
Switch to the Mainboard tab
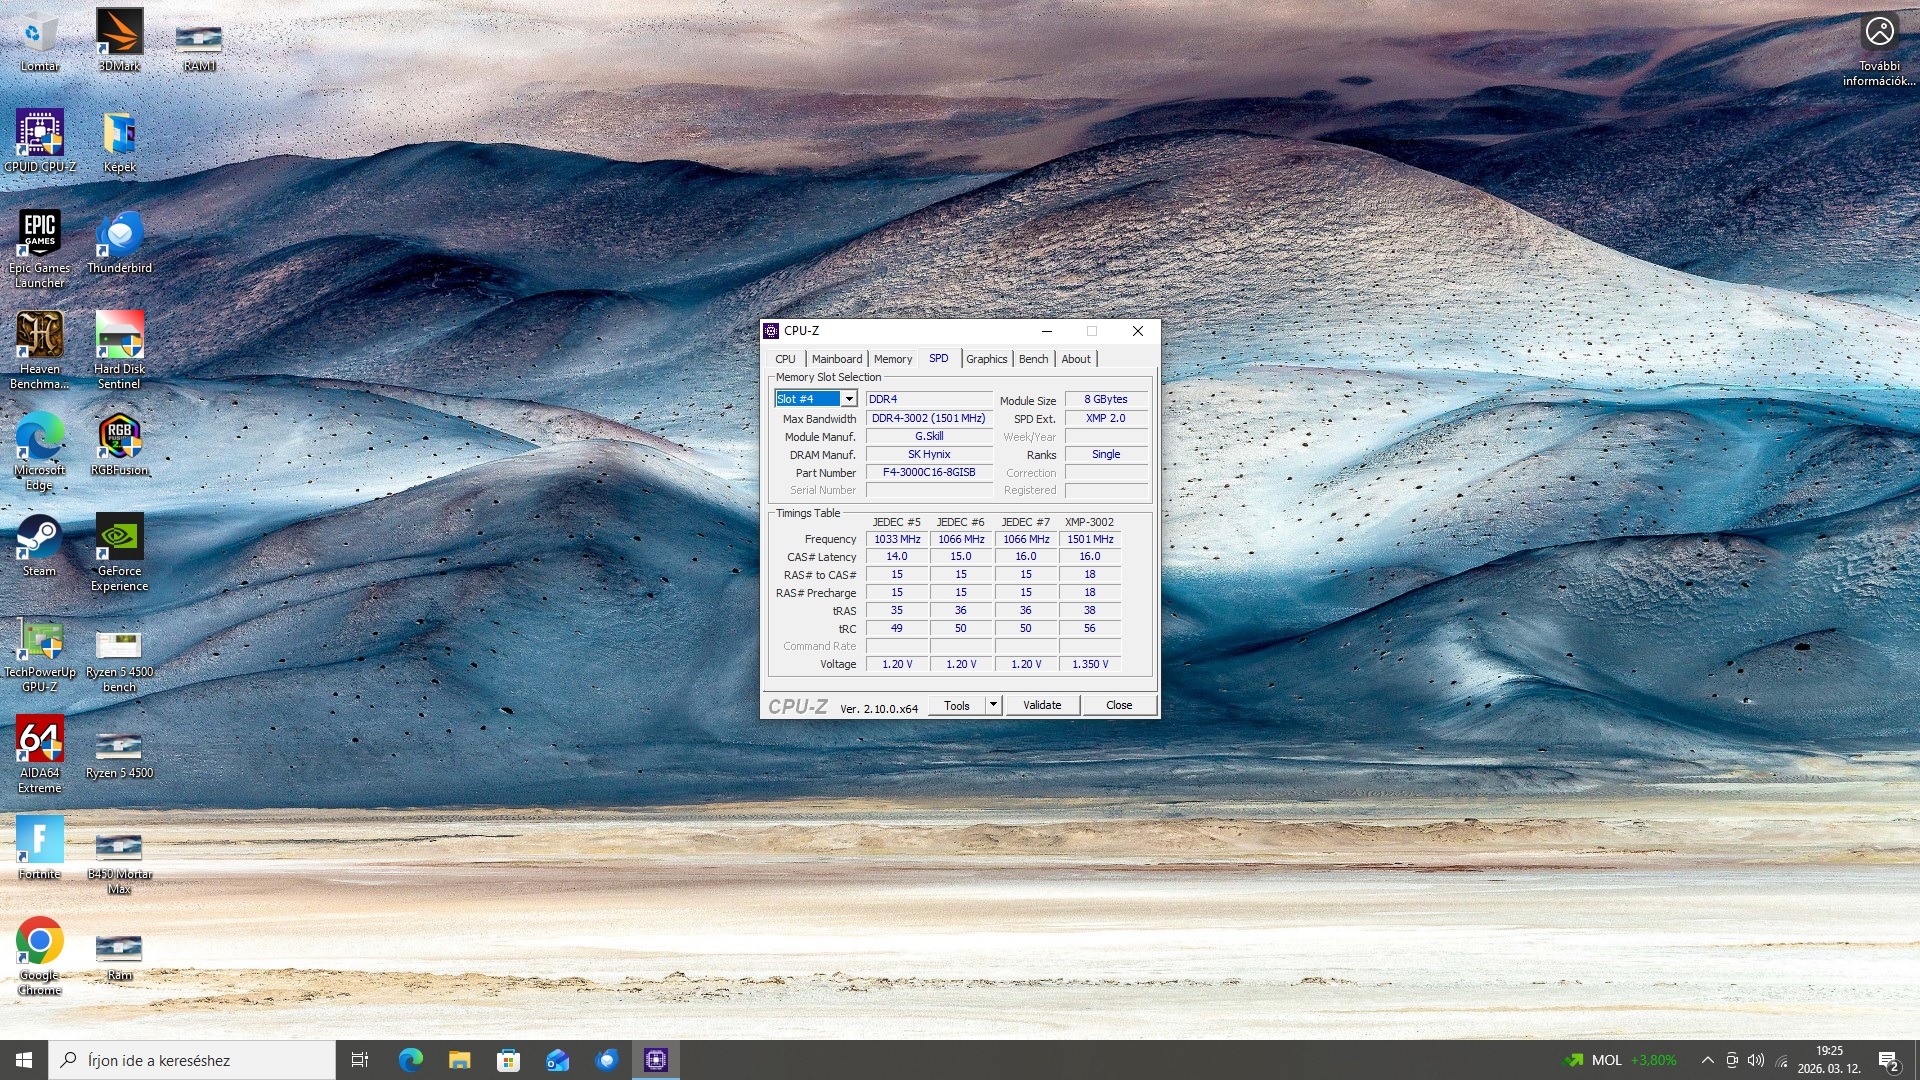click(x=836, y=359)
